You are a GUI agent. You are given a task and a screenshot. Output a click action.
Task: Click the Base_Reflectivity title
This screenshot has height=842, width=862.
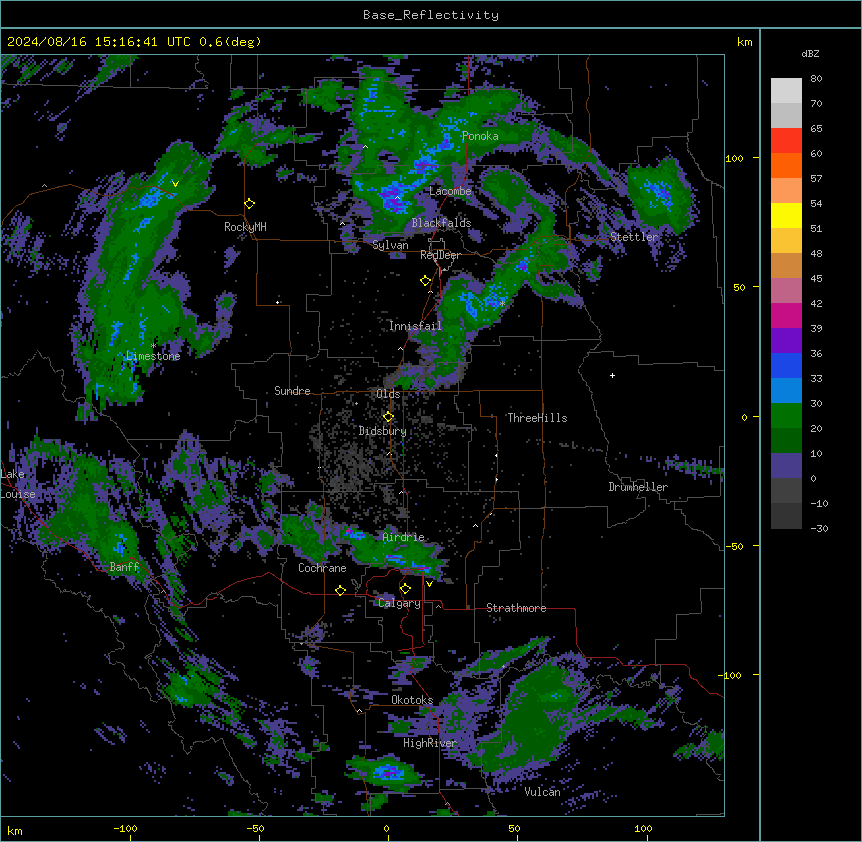pyautogui.click(x=431, y=15)
